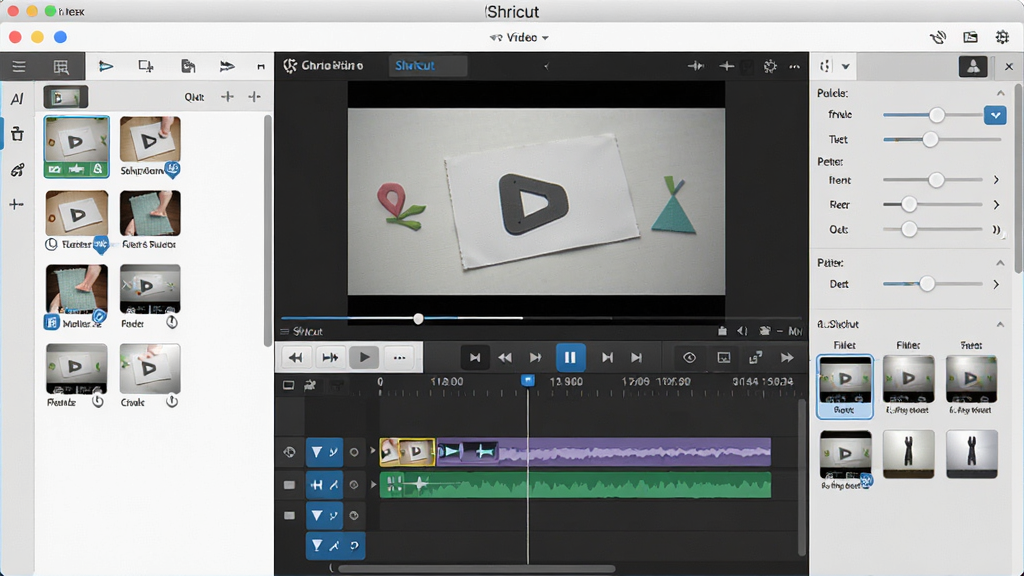The width and height of the screenshot is (1024, 576).
Task: Open the settings gear in the top-right corner
Action: coord(1002,37)
